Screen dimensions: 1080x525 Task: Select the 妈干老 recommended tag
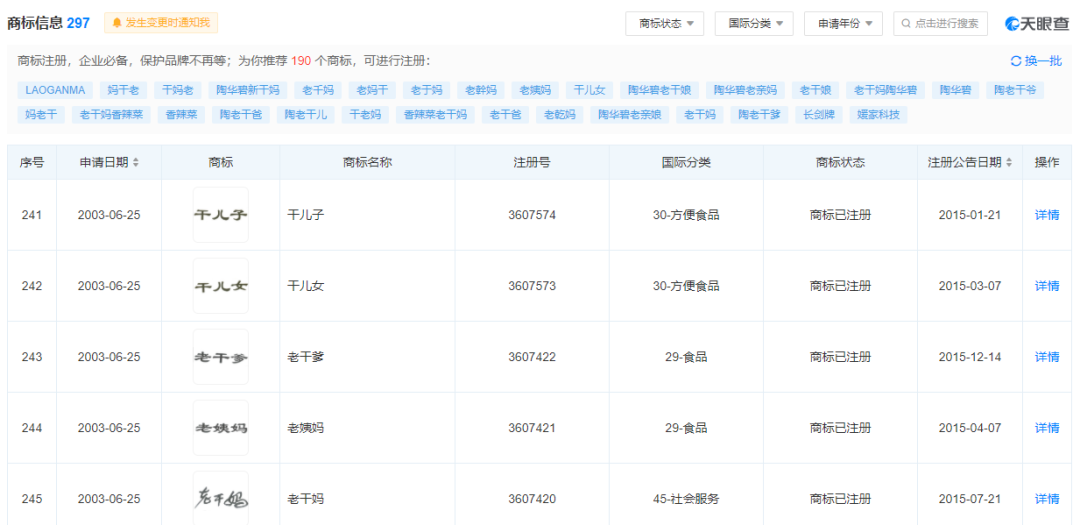click(123, 90)
